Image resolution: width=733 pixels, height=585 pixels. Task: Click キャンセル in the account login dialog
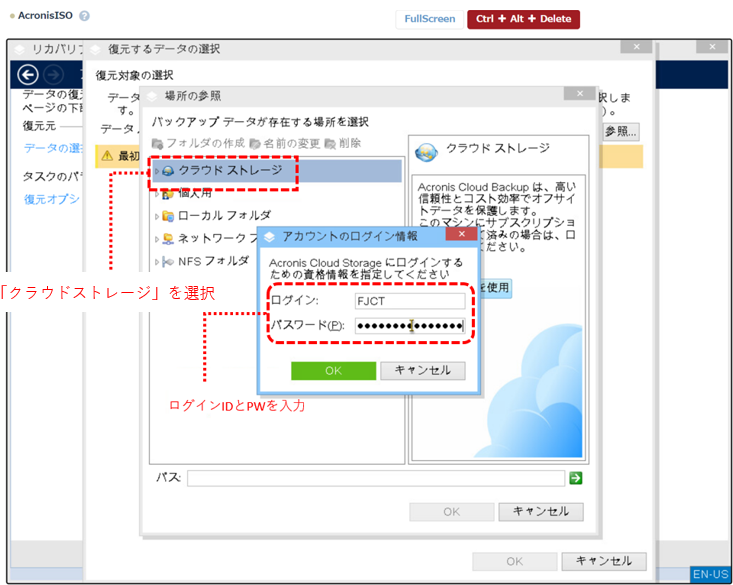pyautogui.click(x=422, y=370)
